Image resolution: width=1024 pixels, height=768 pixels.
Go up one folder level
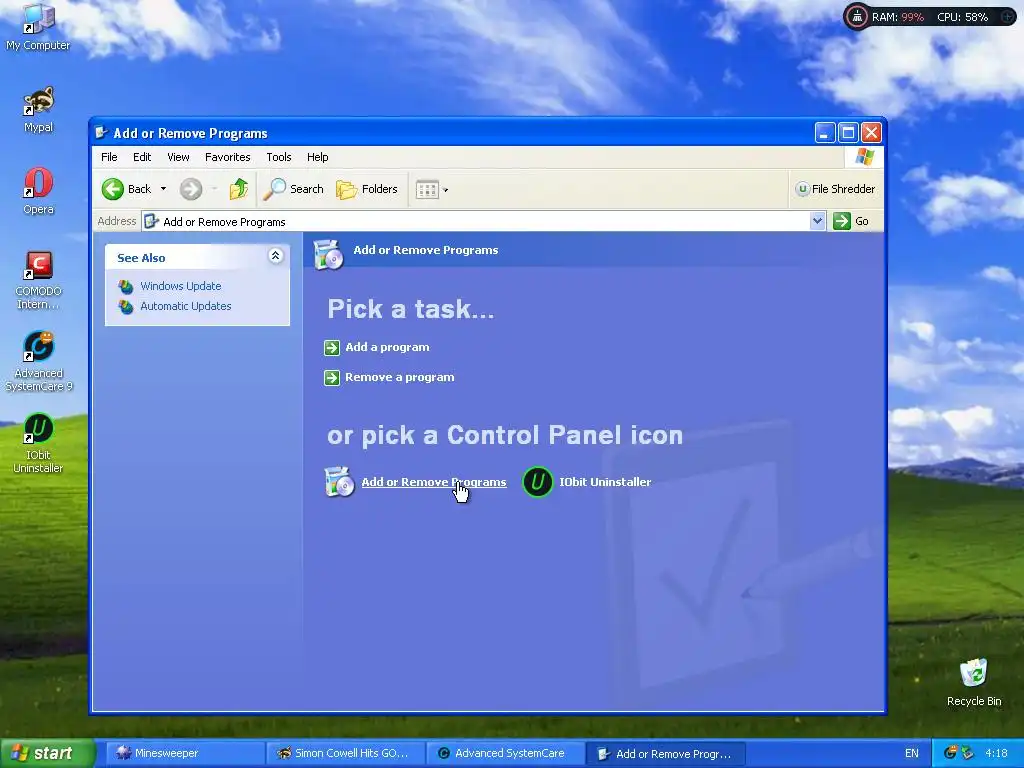(x=238, y=189)
